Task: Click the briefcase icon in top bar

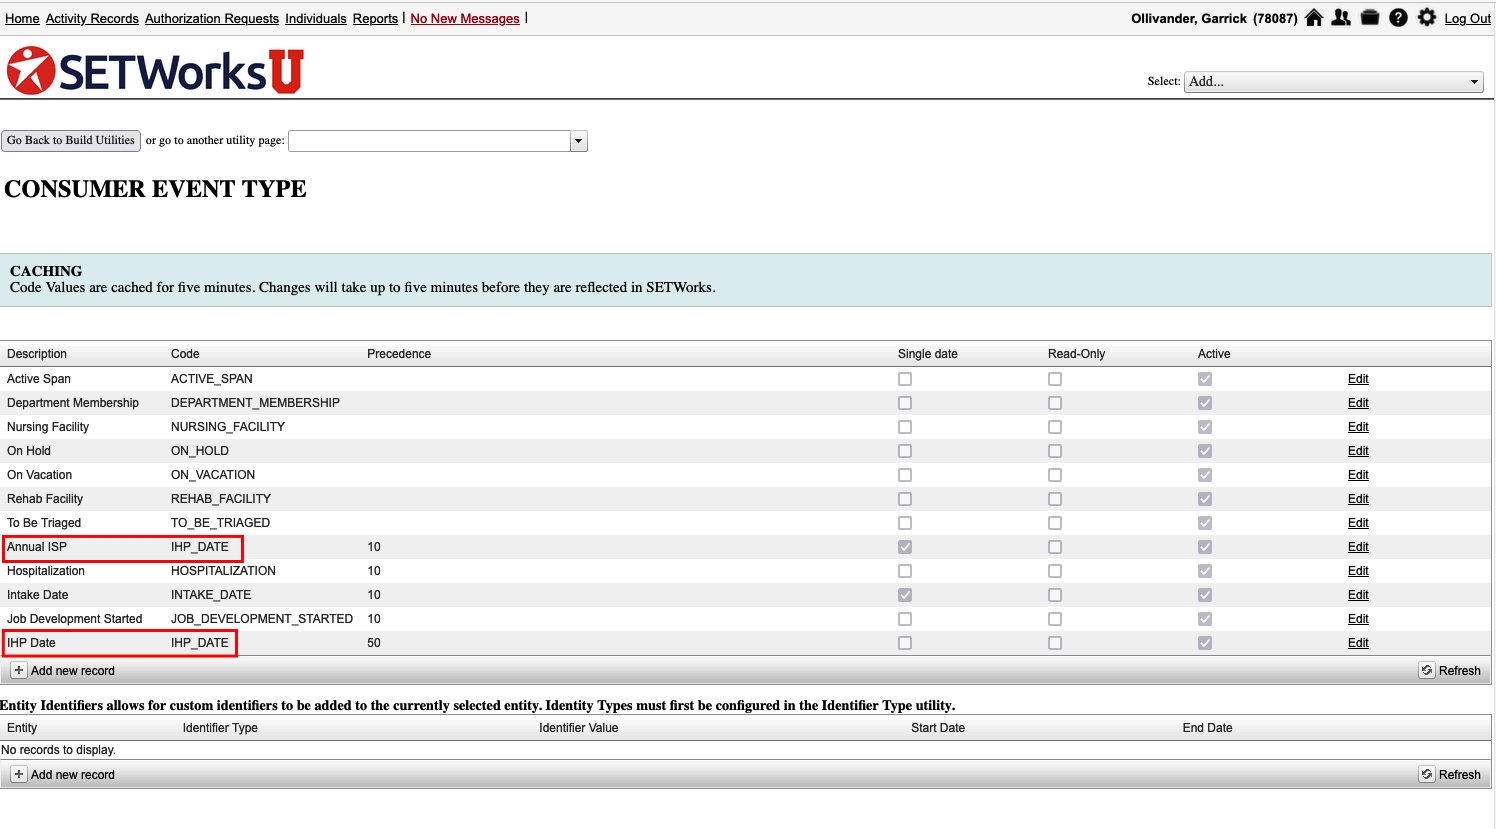Action: (x=1370, y=17)
